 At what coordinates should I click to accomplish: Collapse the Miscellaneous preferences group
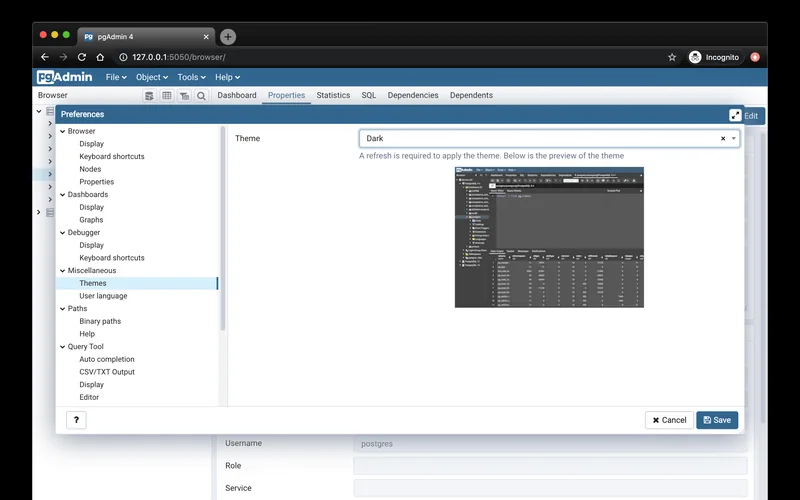(x=63, y=270)
